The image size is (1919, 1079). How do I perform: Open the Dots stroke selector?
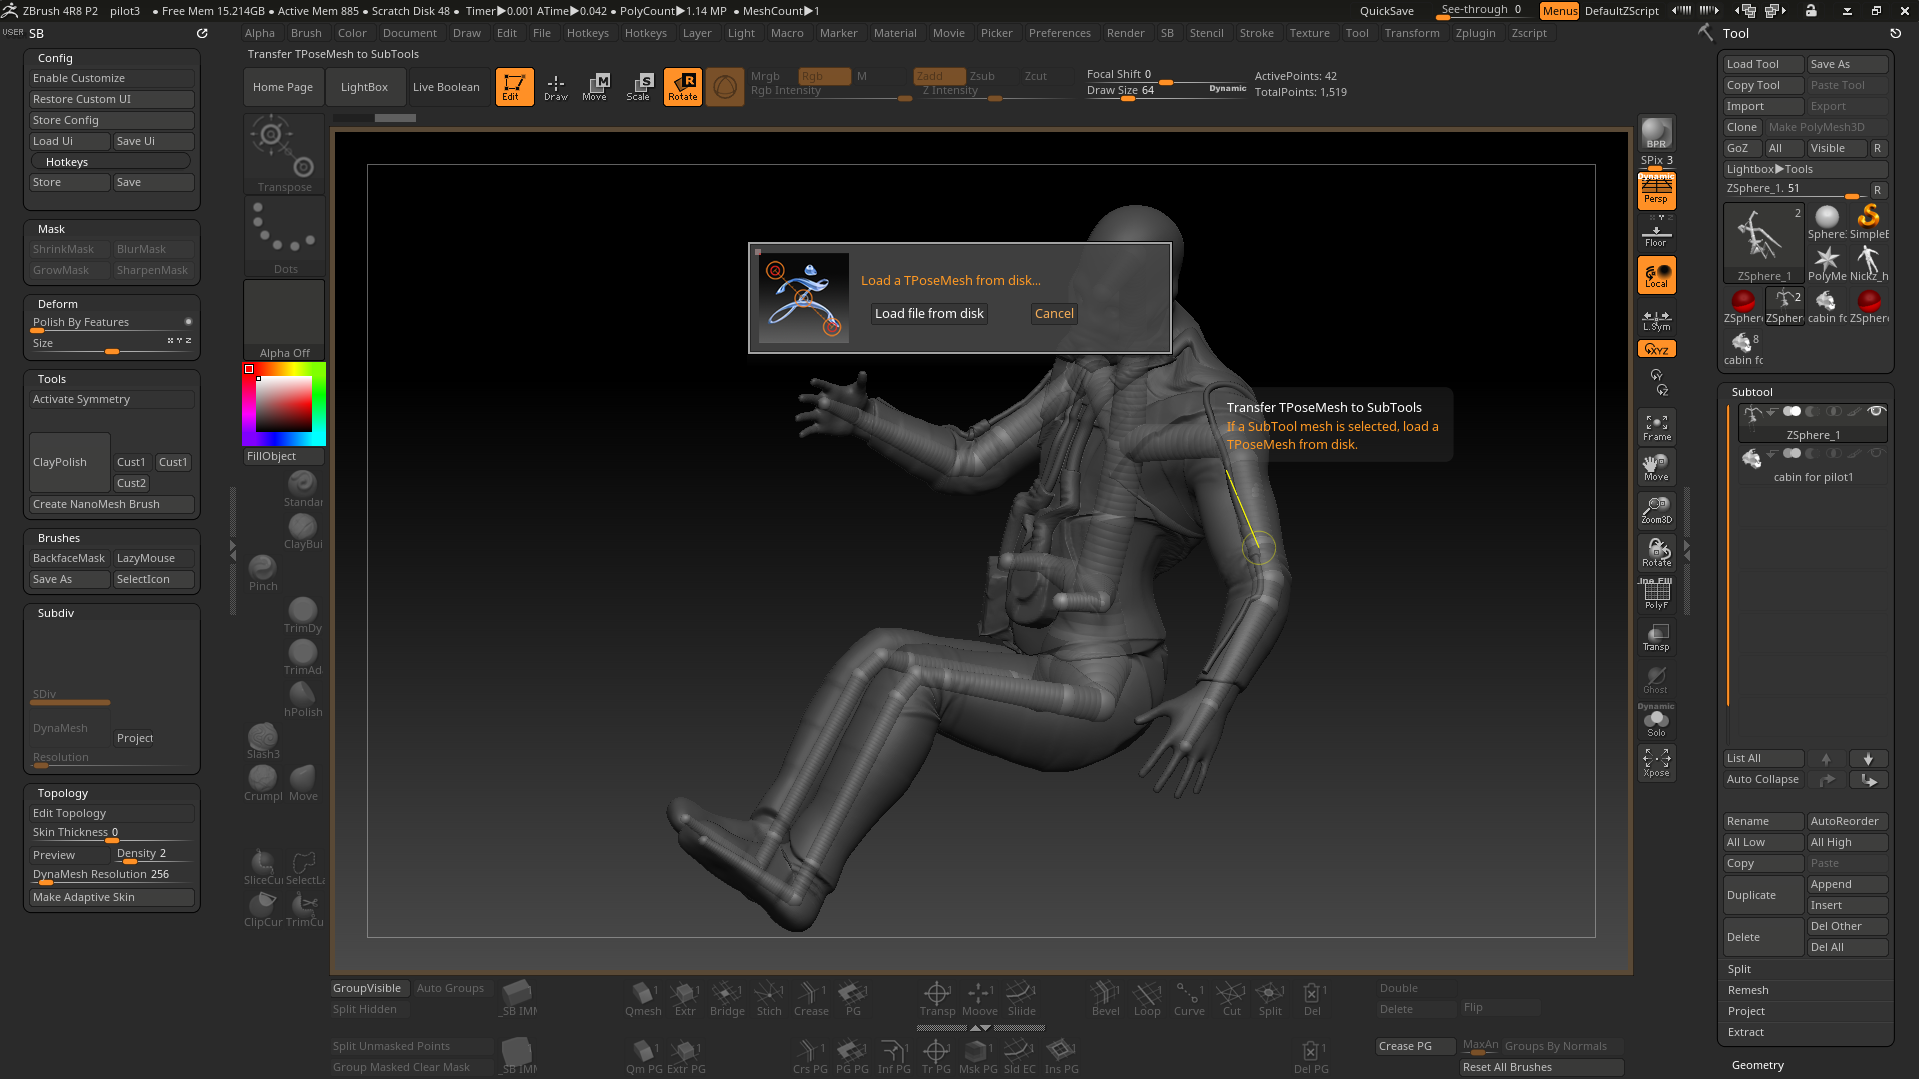[x=284, y=236]
